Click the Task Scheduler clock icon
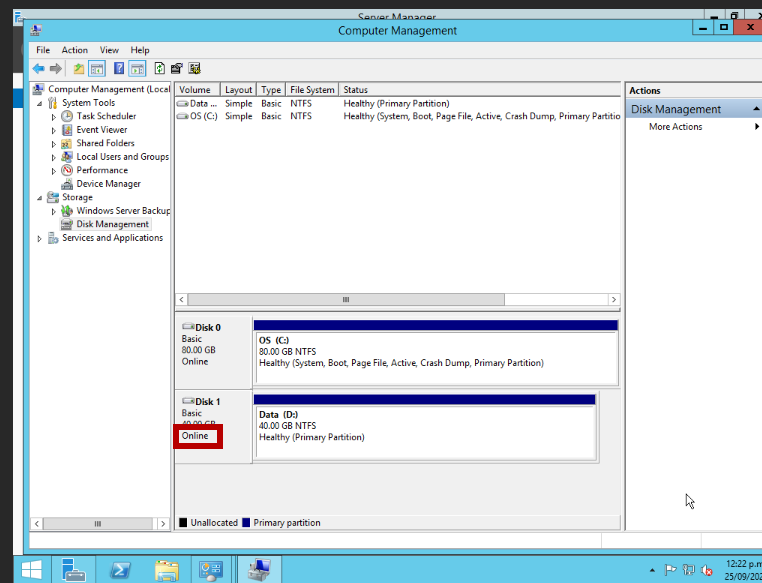762x583 pixels. coord(67,116)
